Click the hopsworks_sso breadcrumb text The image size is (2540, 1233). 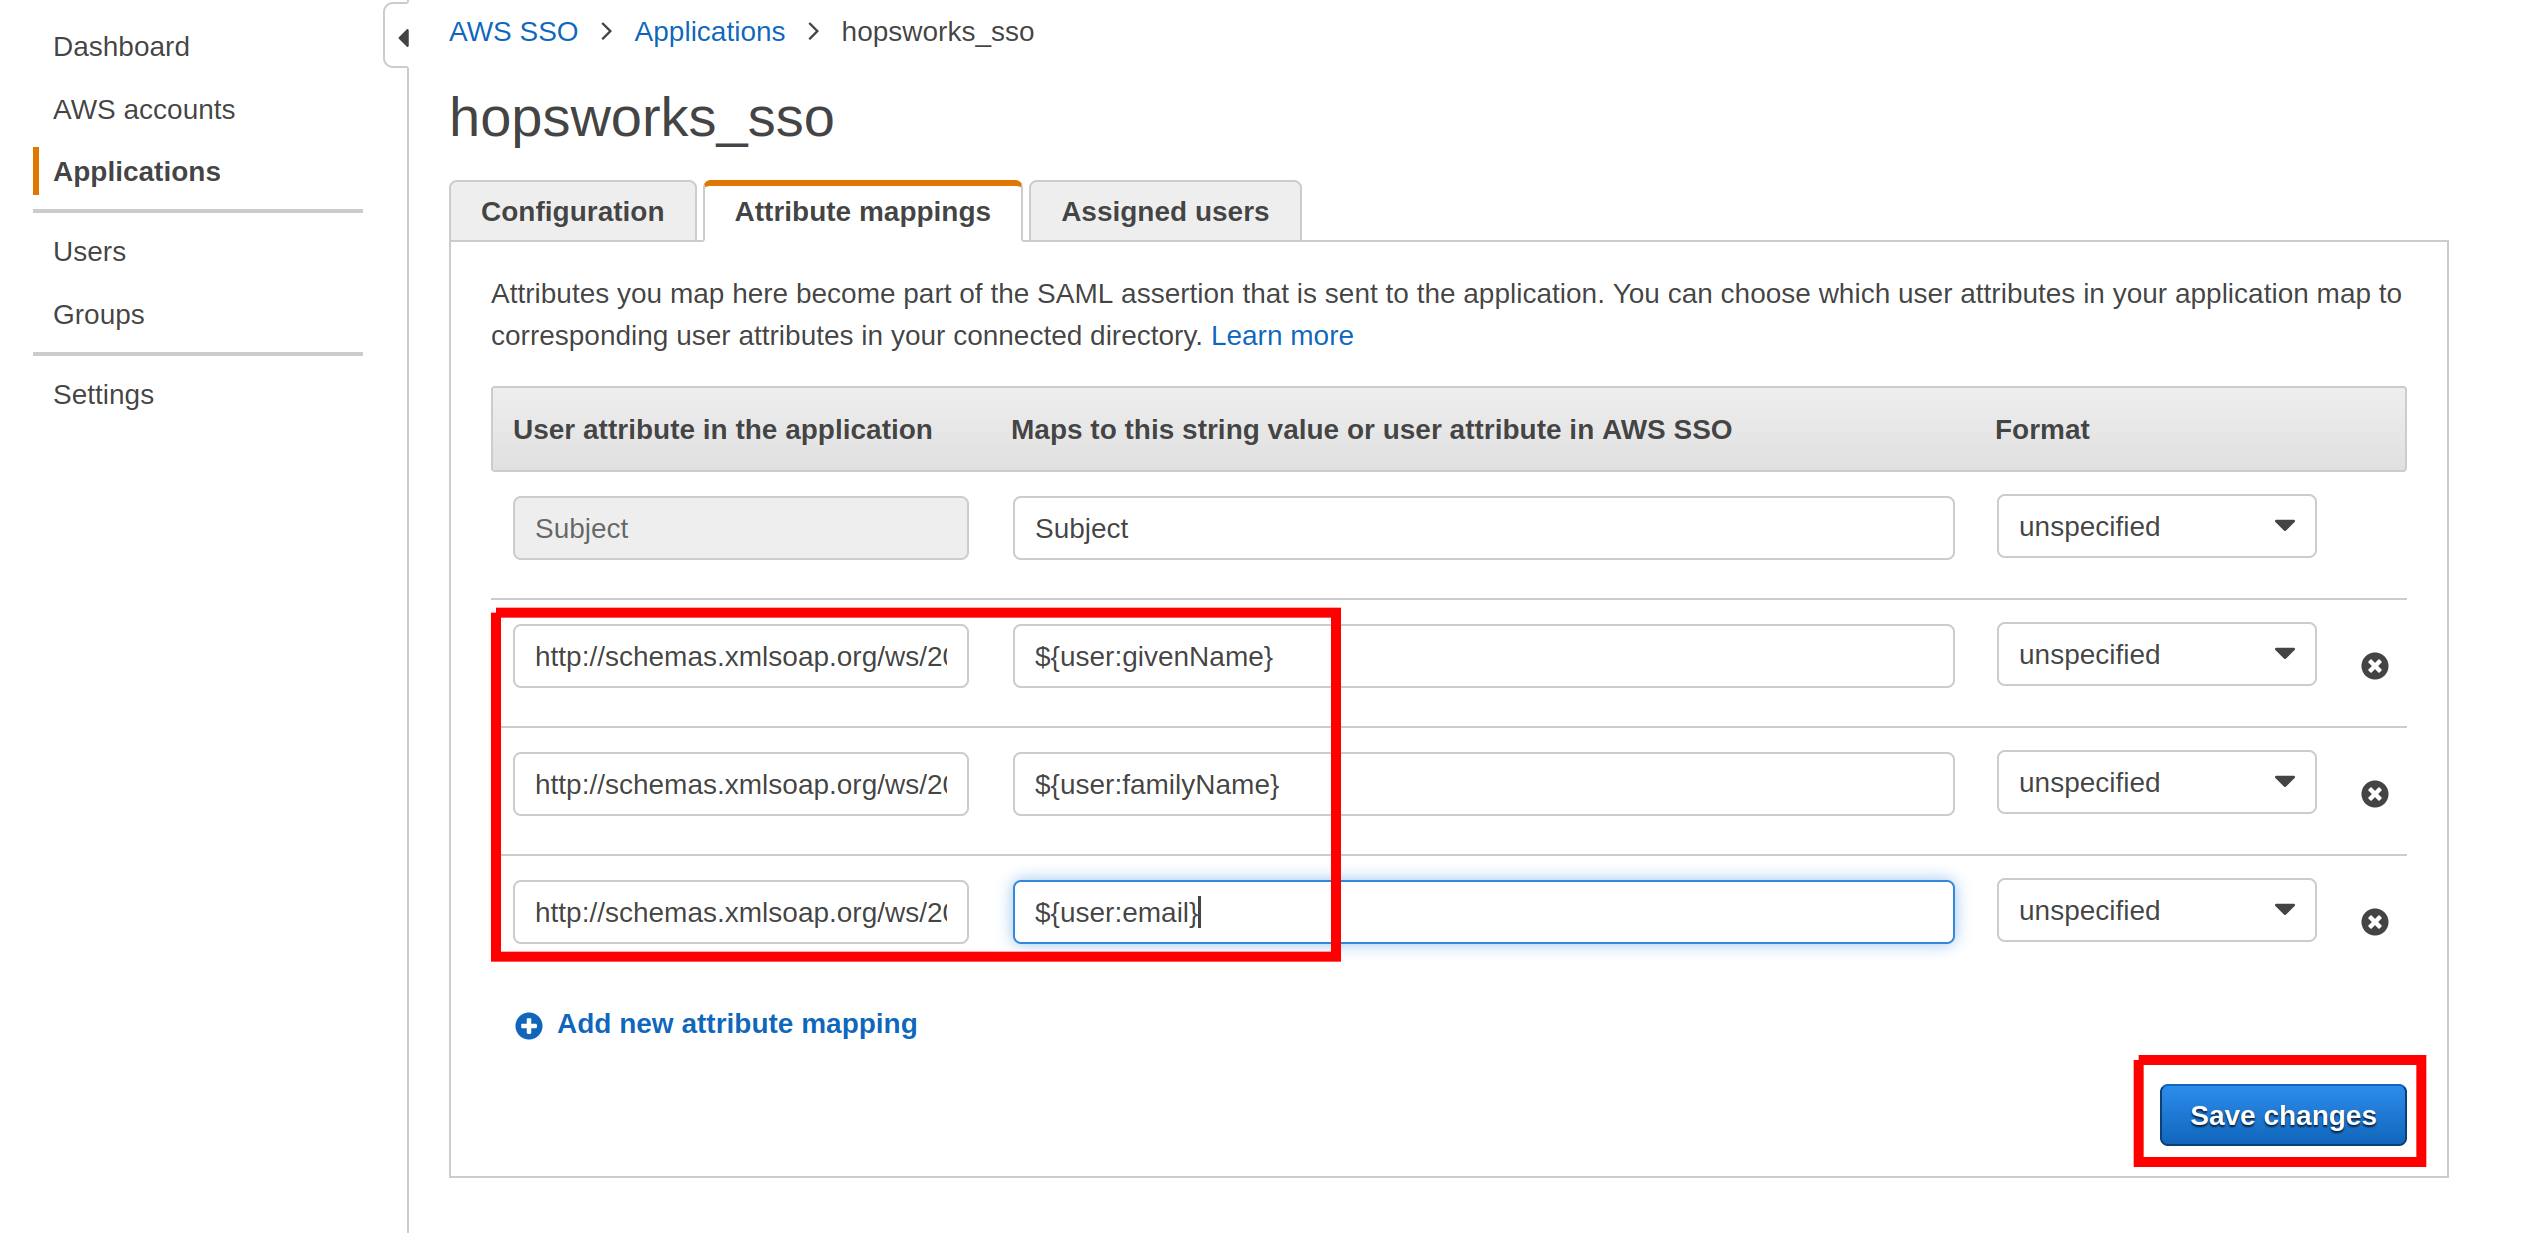point(938,32)
